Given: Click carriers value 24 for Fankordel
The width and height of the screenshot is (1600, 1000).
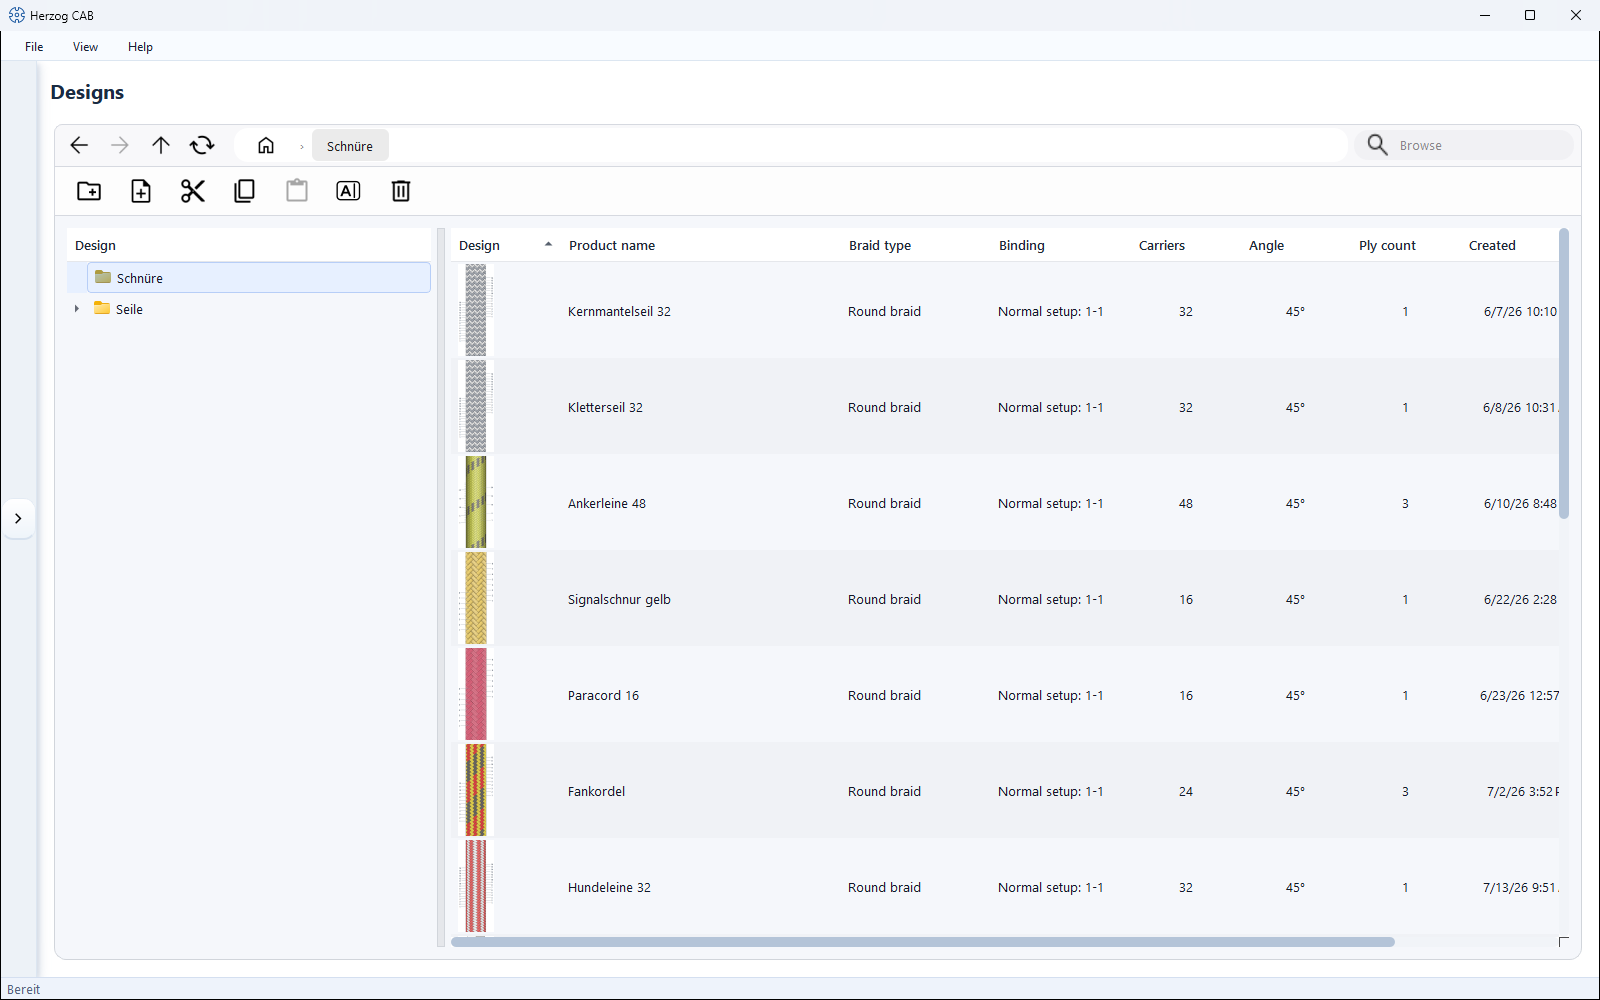Looking at the screenshot, I should click(x=1186, y=791).
